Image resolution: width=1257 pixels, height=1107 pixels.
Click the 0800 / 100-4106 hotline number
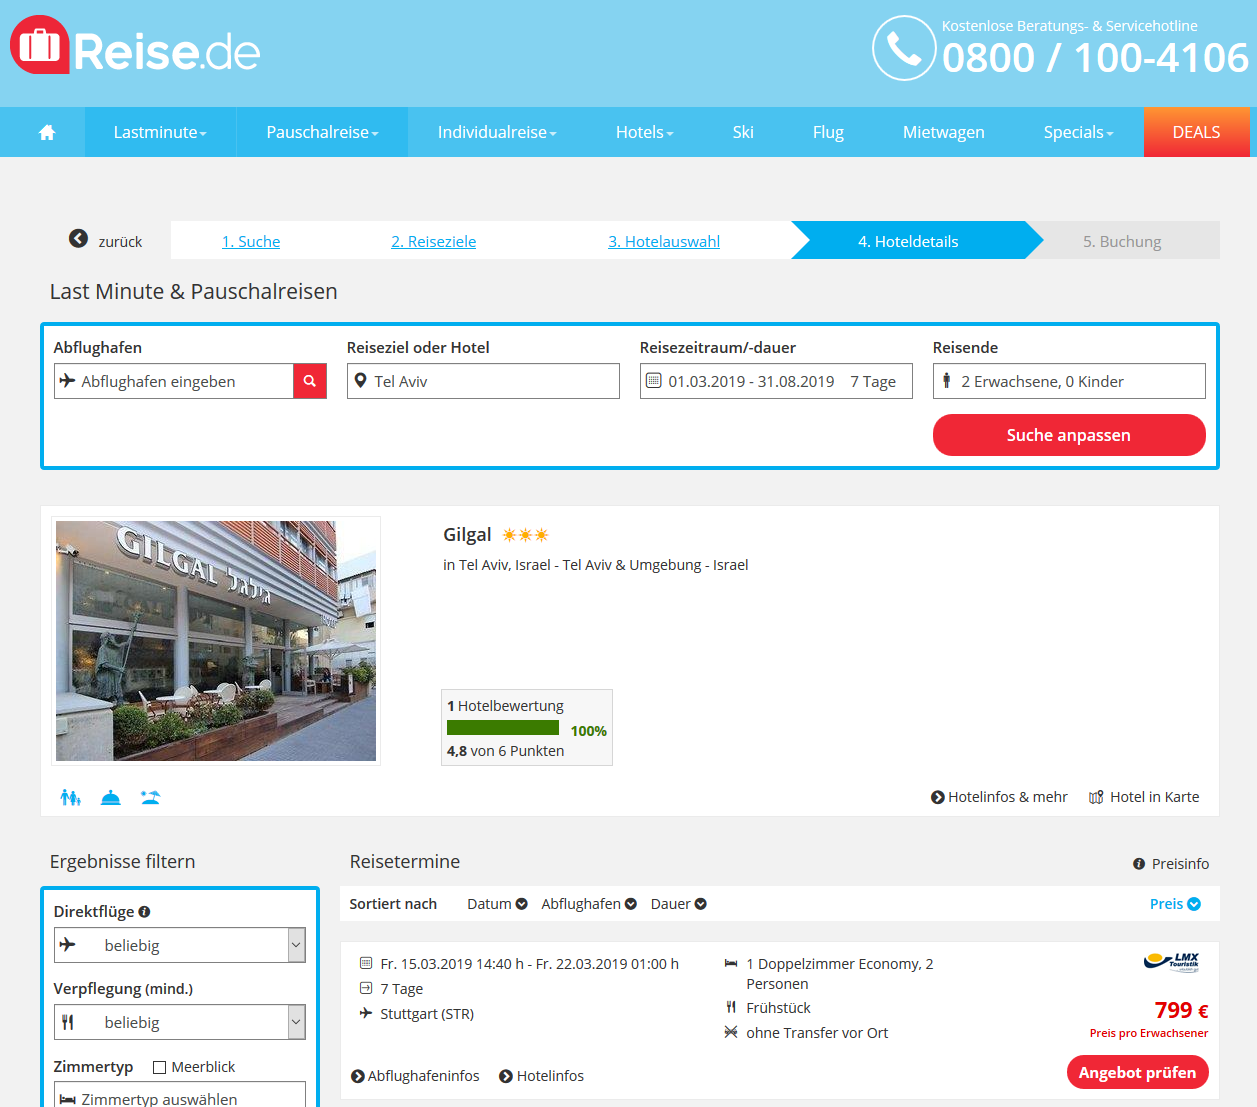point(1095,58)
